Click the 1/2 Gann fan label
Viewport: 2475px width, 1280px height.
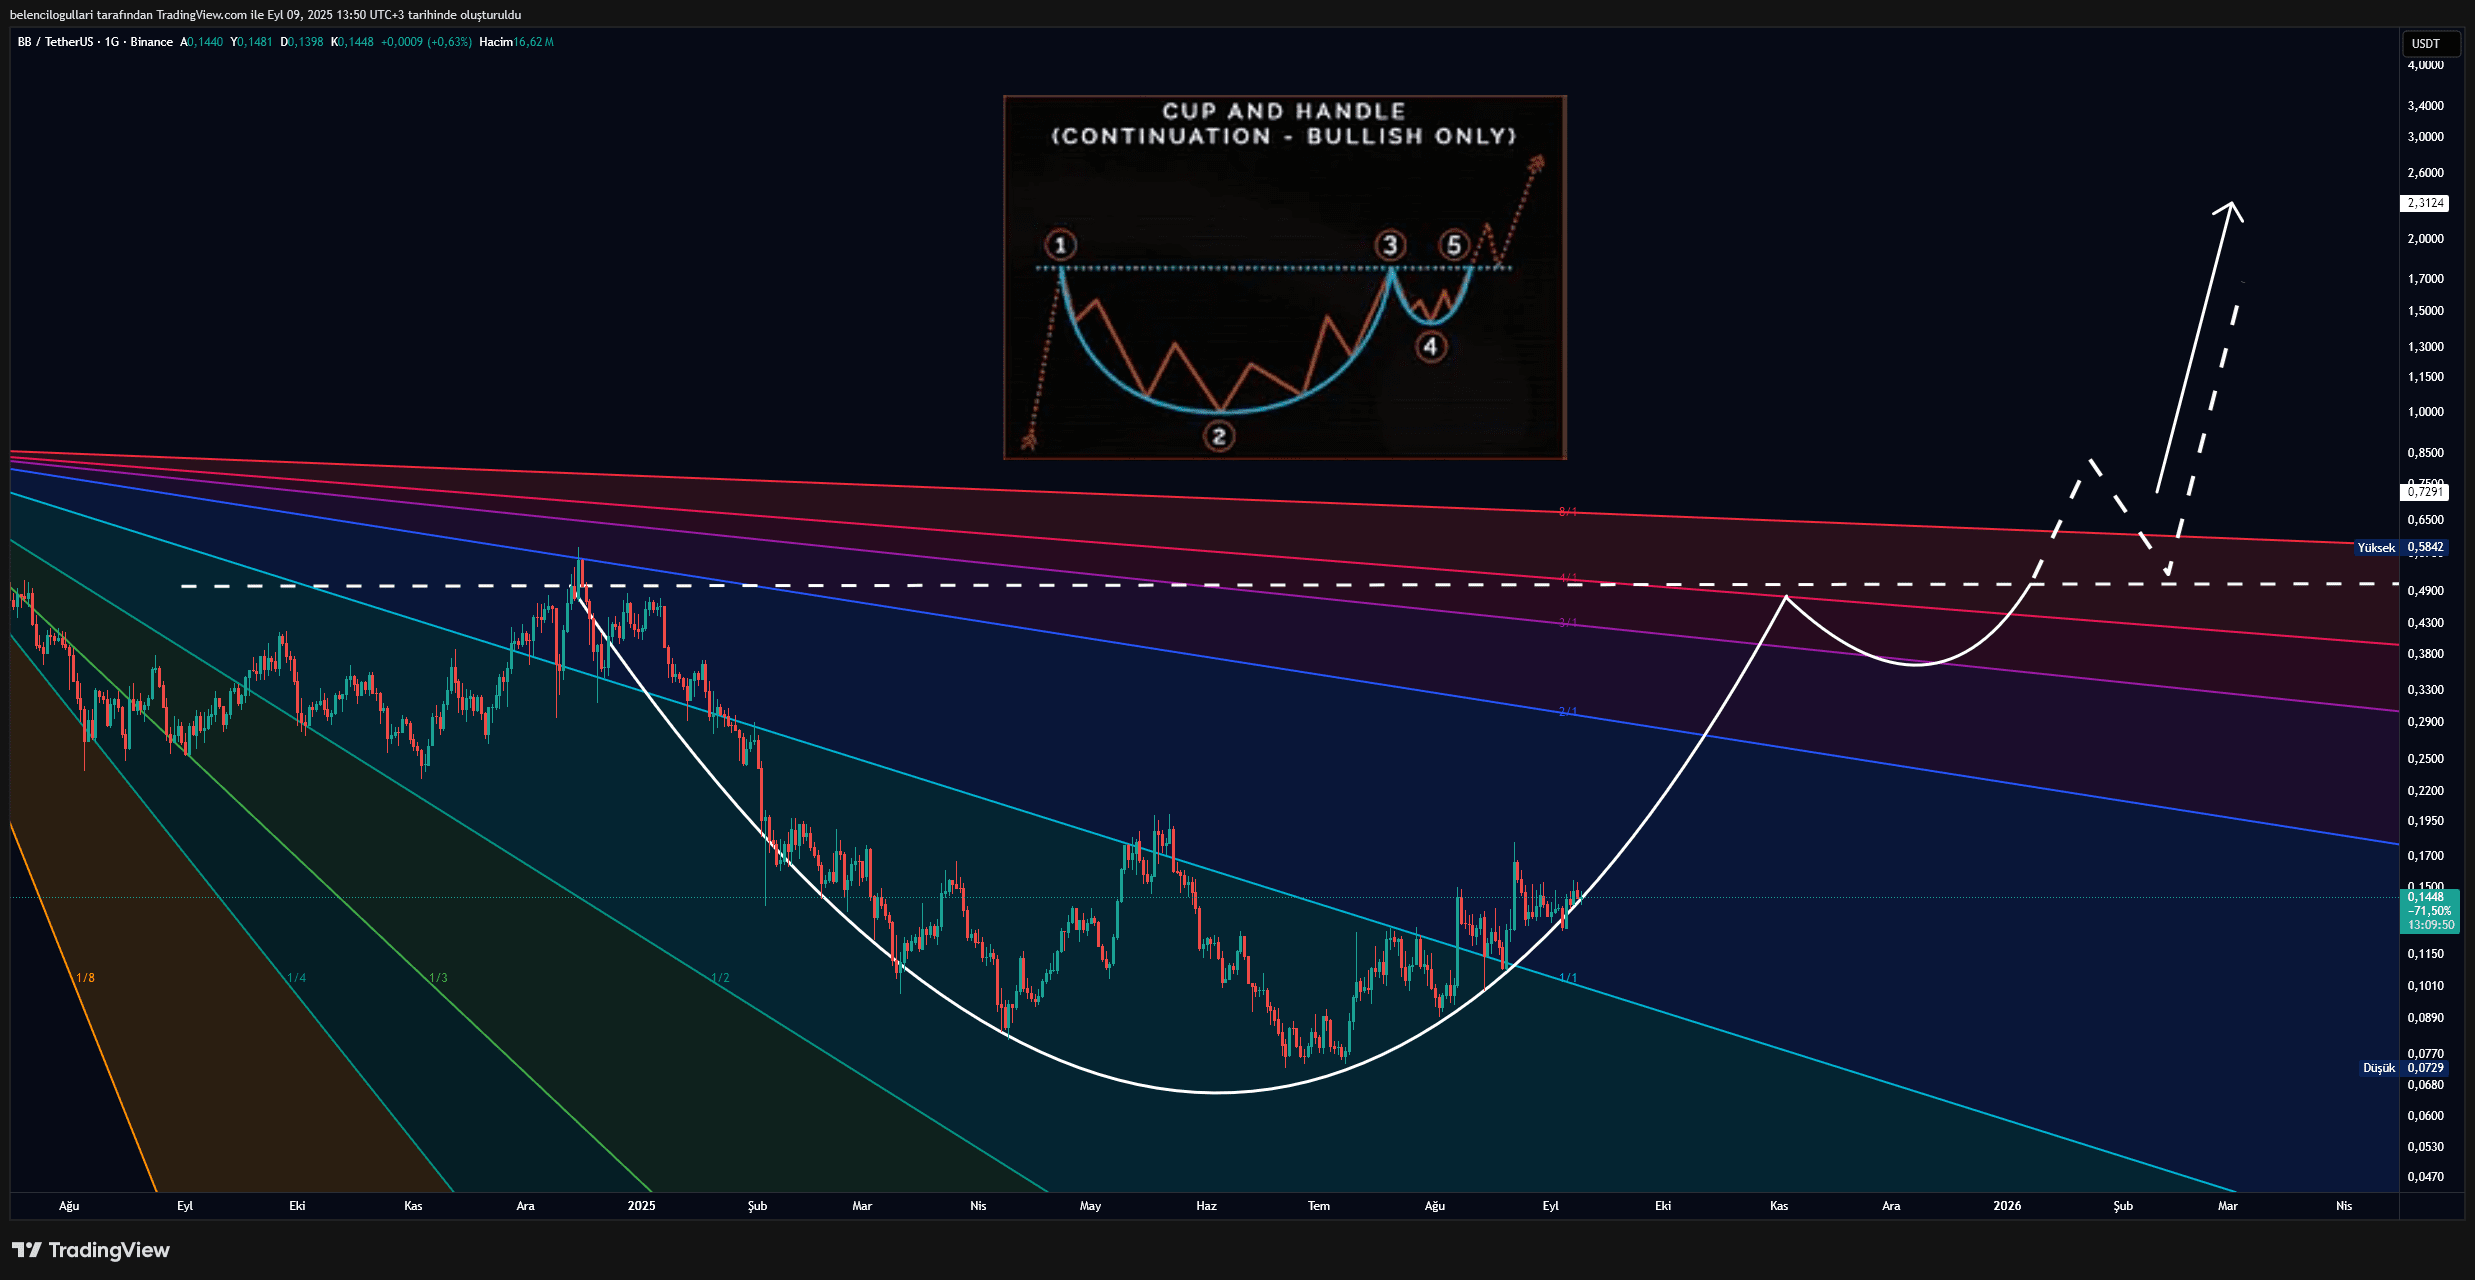pos(720,978)
